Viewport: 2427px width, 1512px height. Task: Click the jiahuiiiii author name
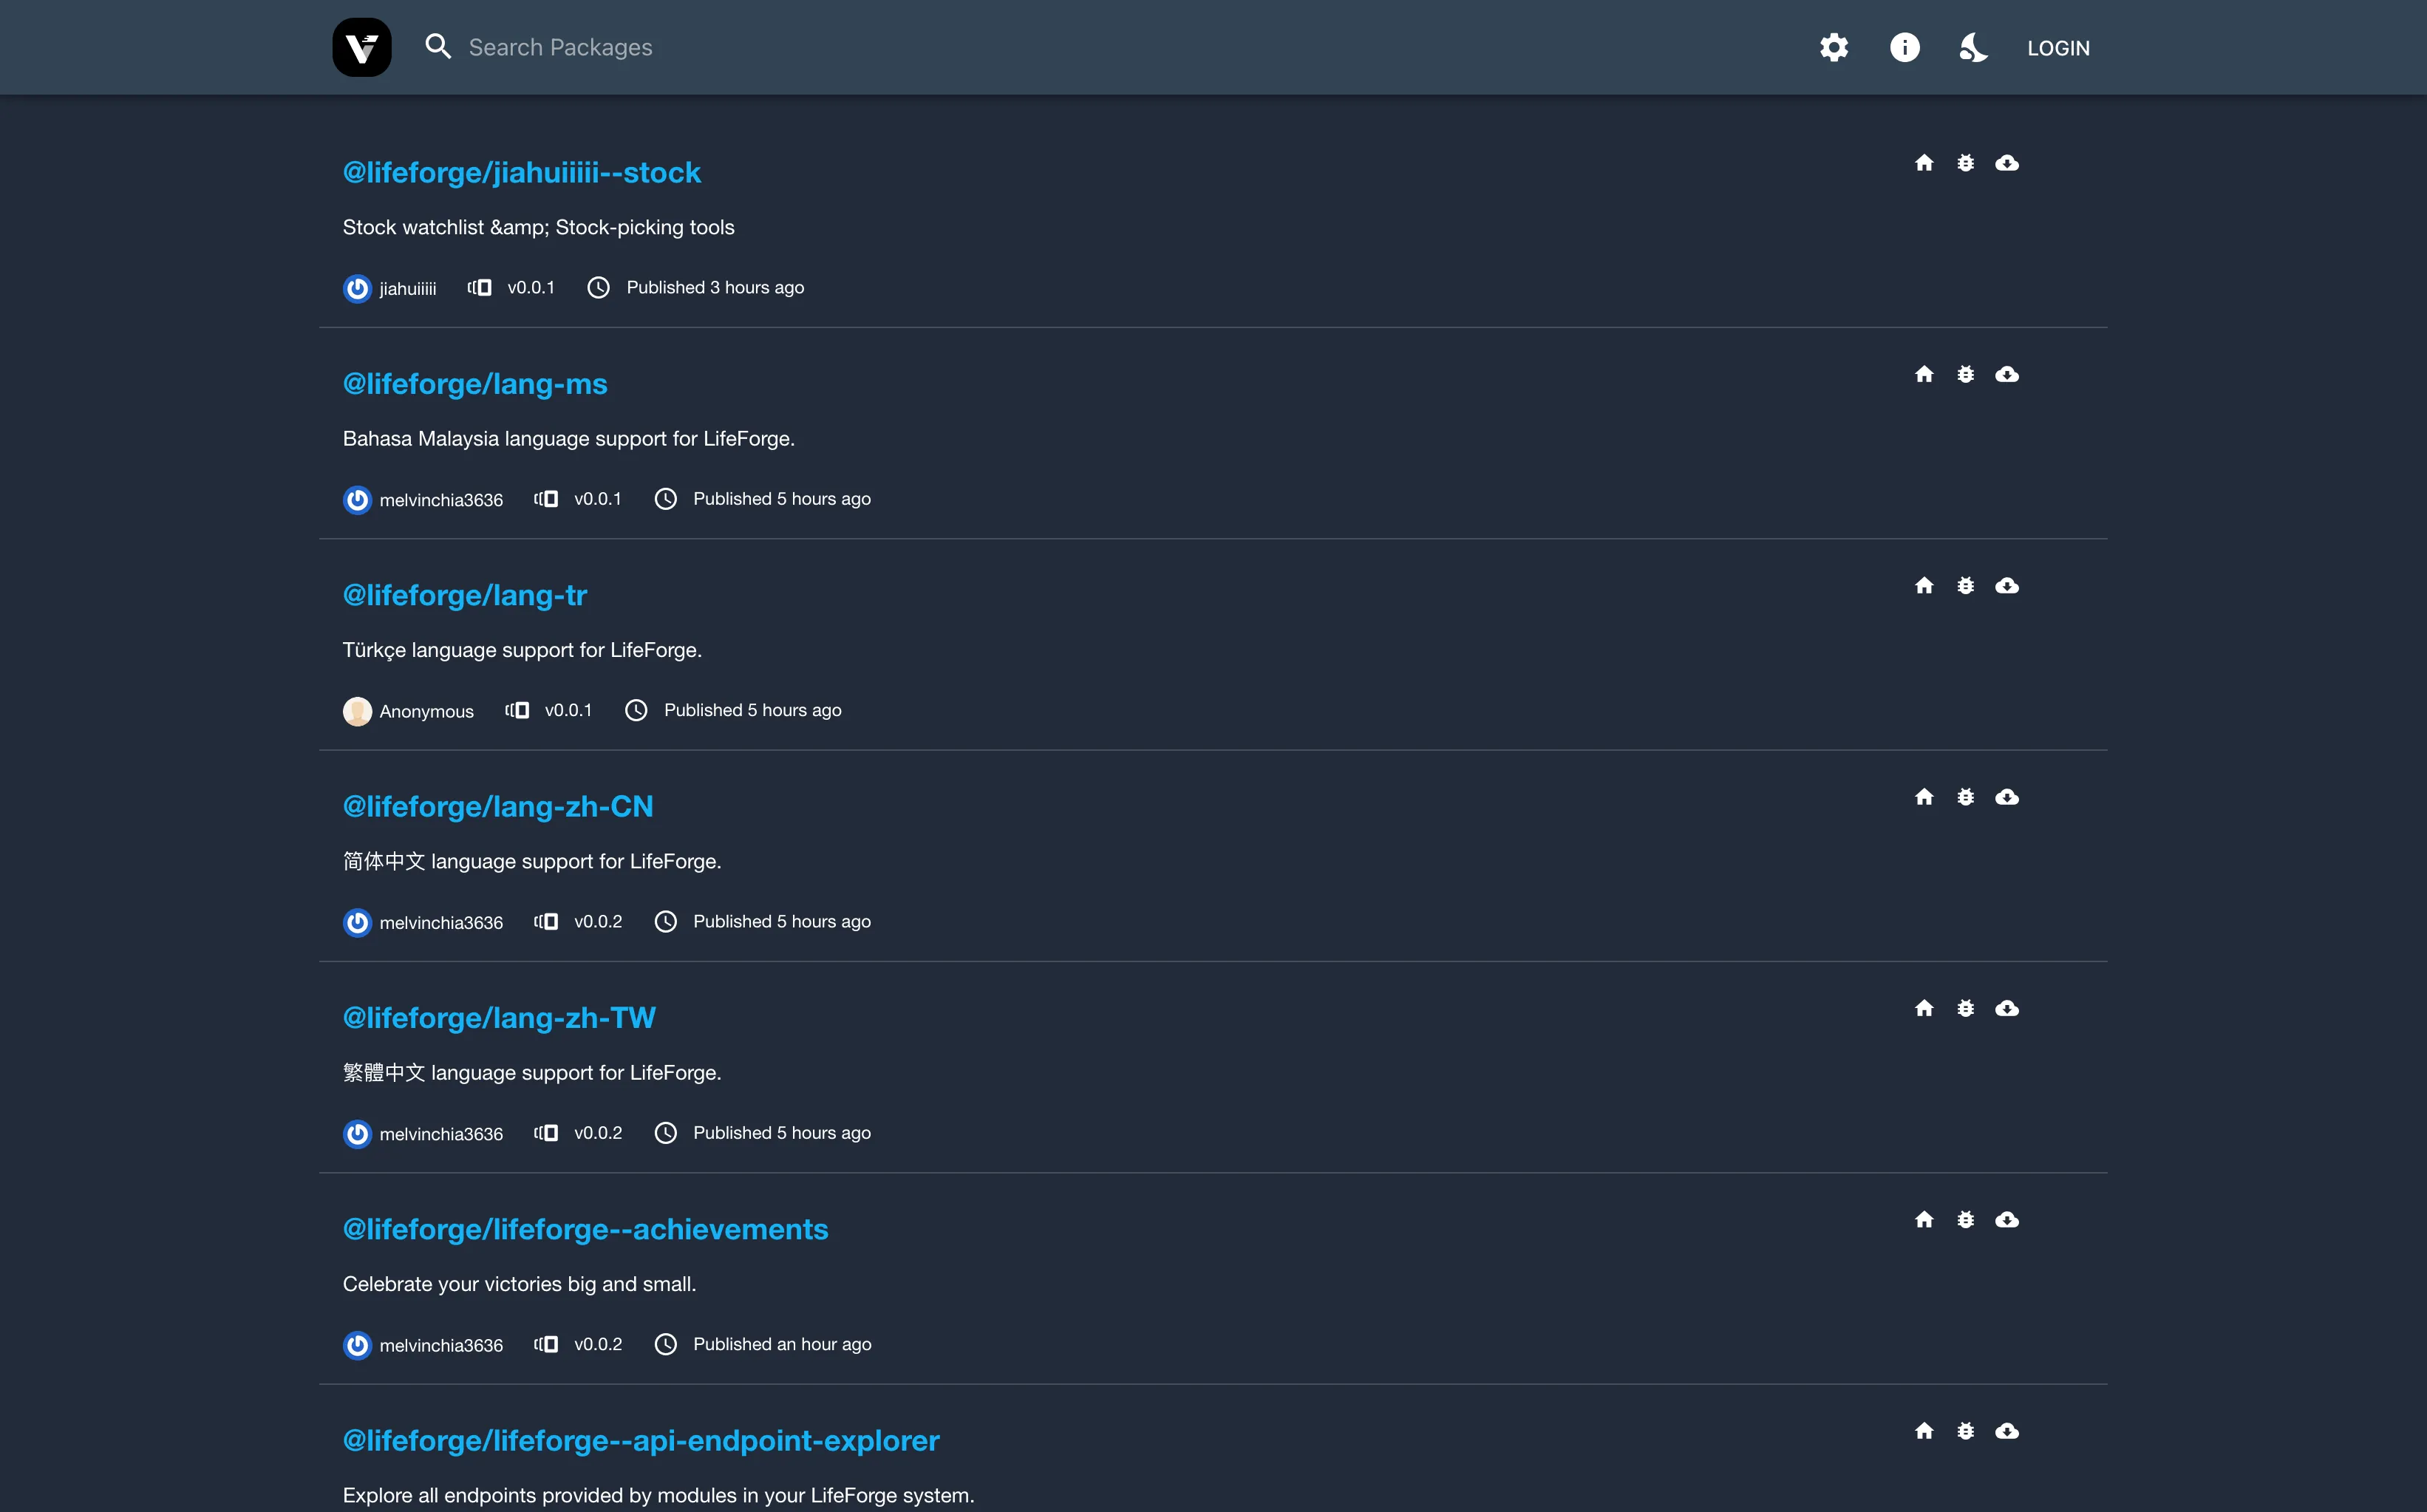[408, 289]
